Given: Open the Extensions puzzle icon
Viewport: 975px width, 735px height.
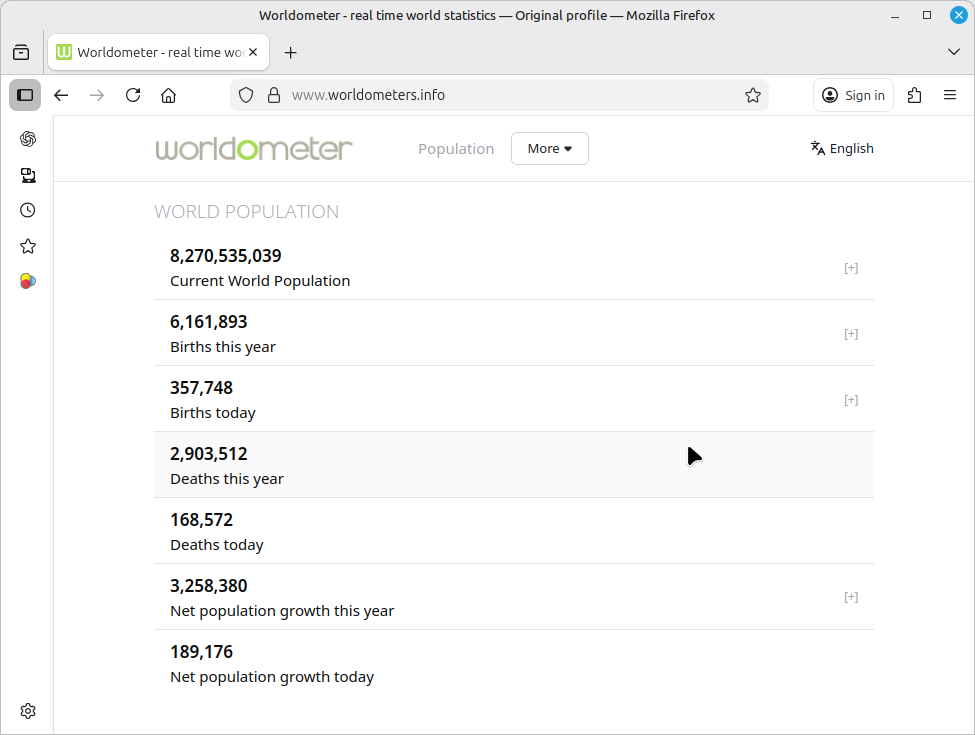Looking at the screenshot, I should click(914, 95).
